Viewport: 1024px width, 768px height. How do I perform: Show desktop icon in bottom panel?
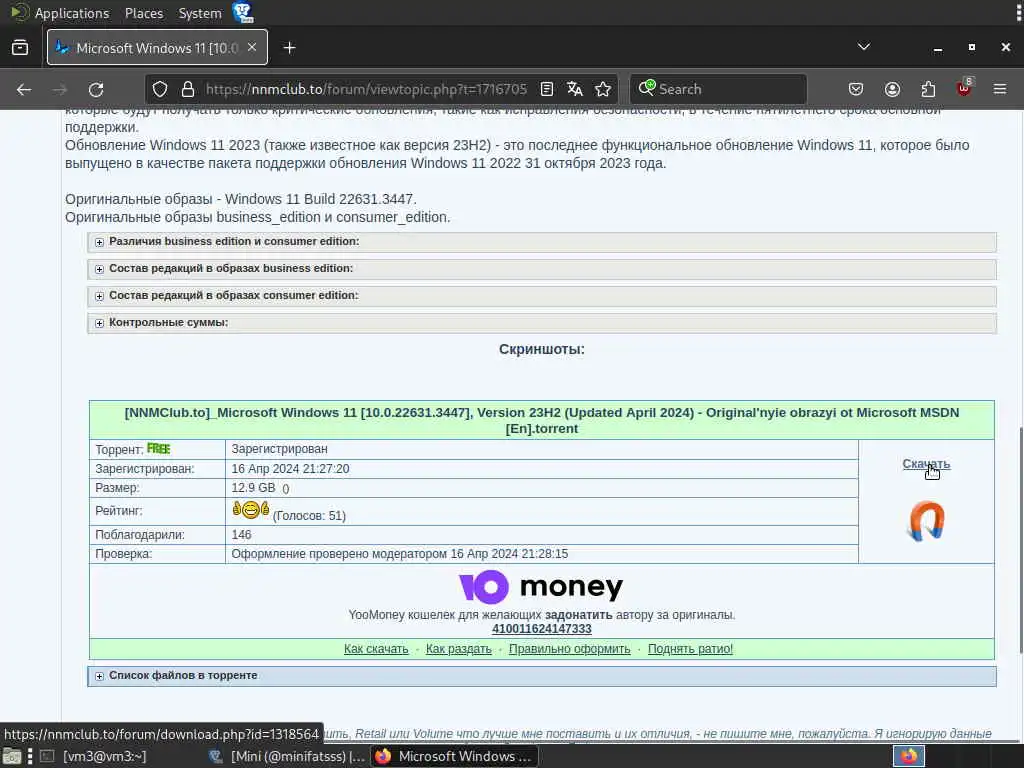point(11,756)
